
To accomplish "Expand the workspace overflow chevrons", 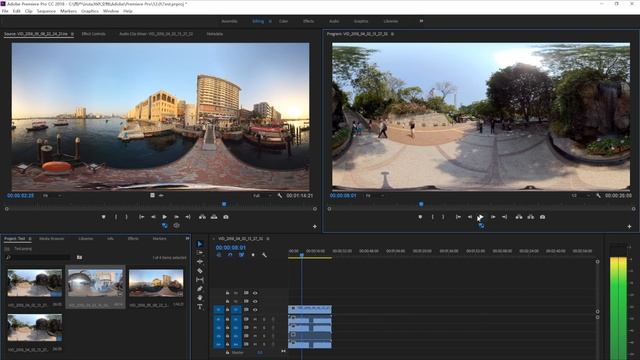I will tap(421, 21).
